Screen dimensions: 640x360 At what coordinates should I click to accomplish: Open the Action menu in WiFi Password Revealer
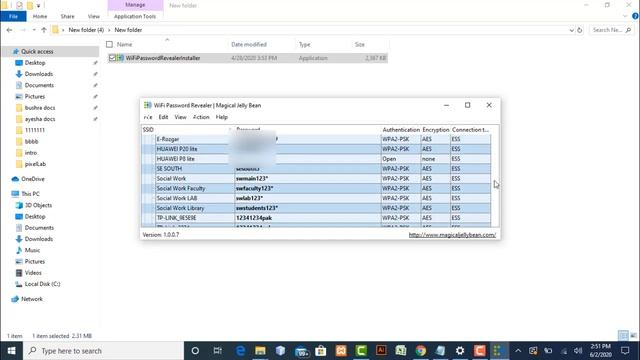(201, 117)
